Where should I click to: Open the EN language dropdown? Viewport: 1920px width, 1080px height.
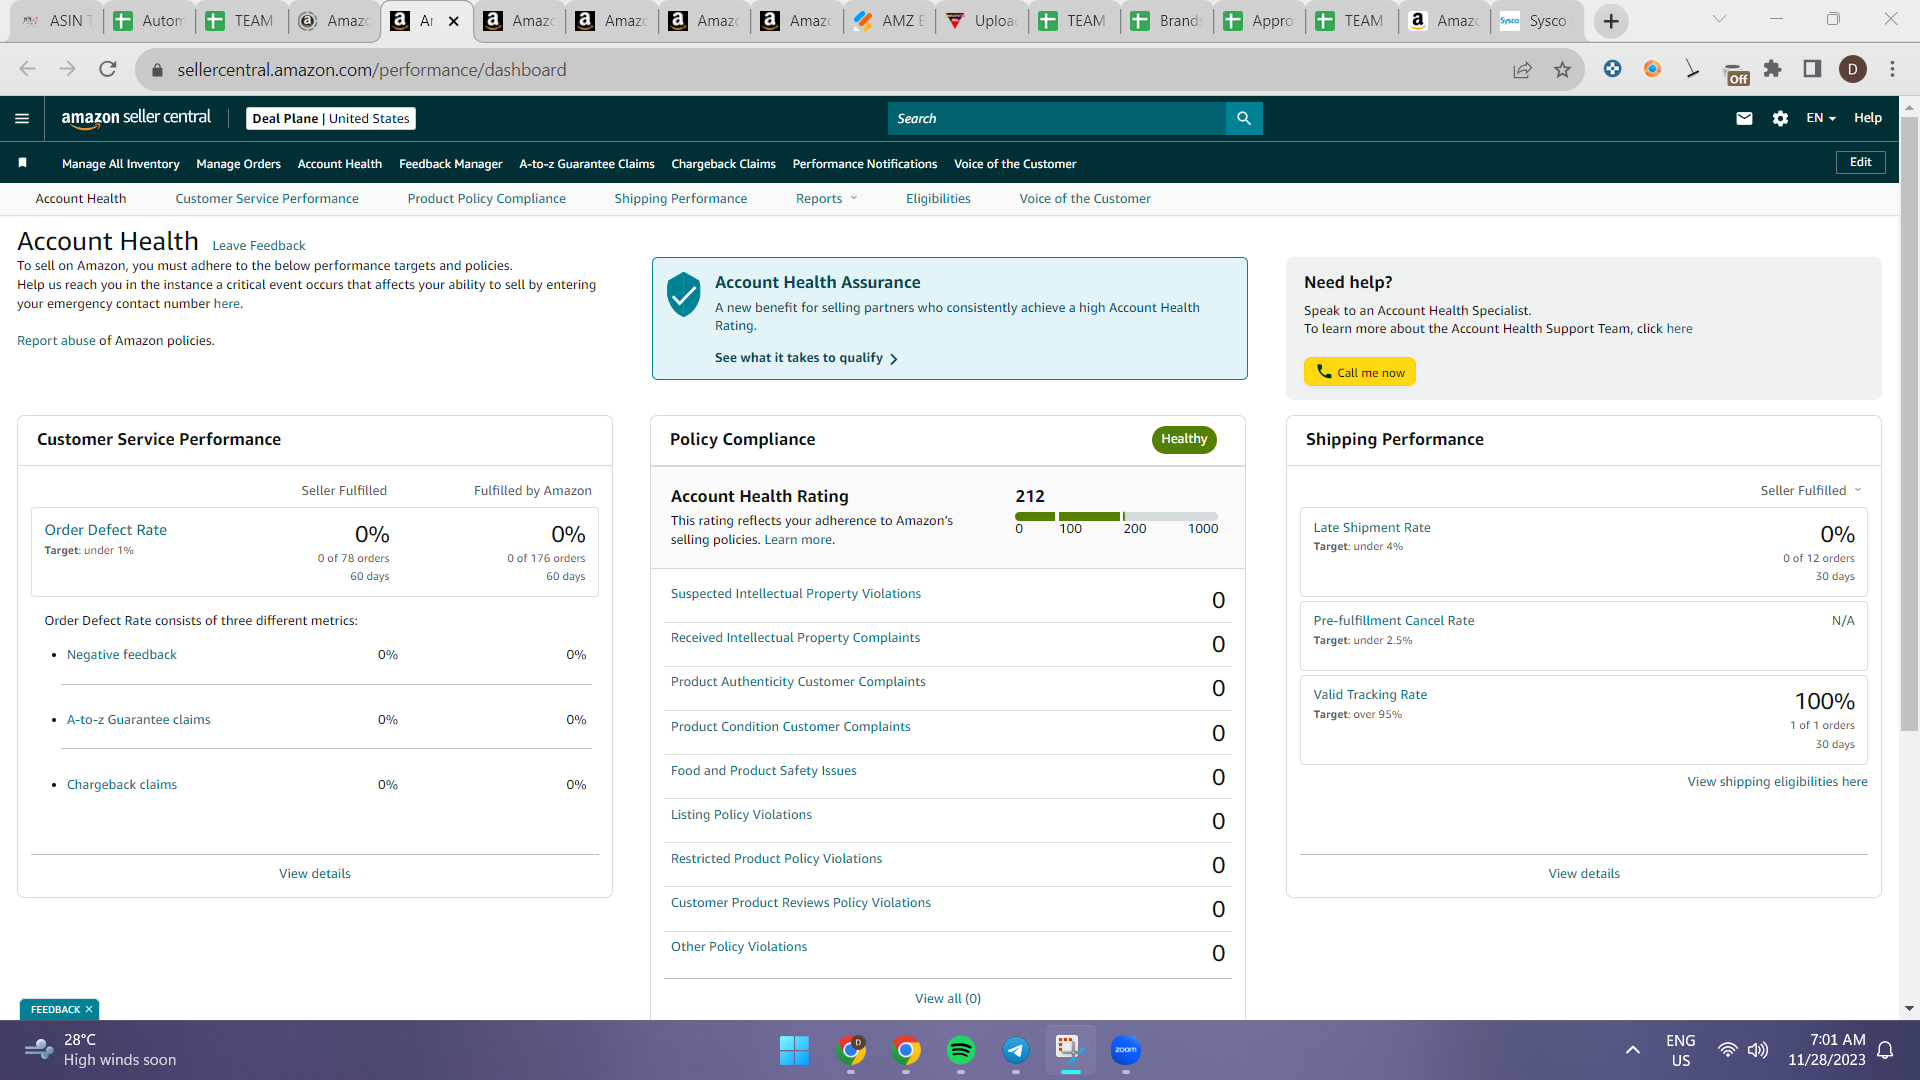[x=1821, y=118]
